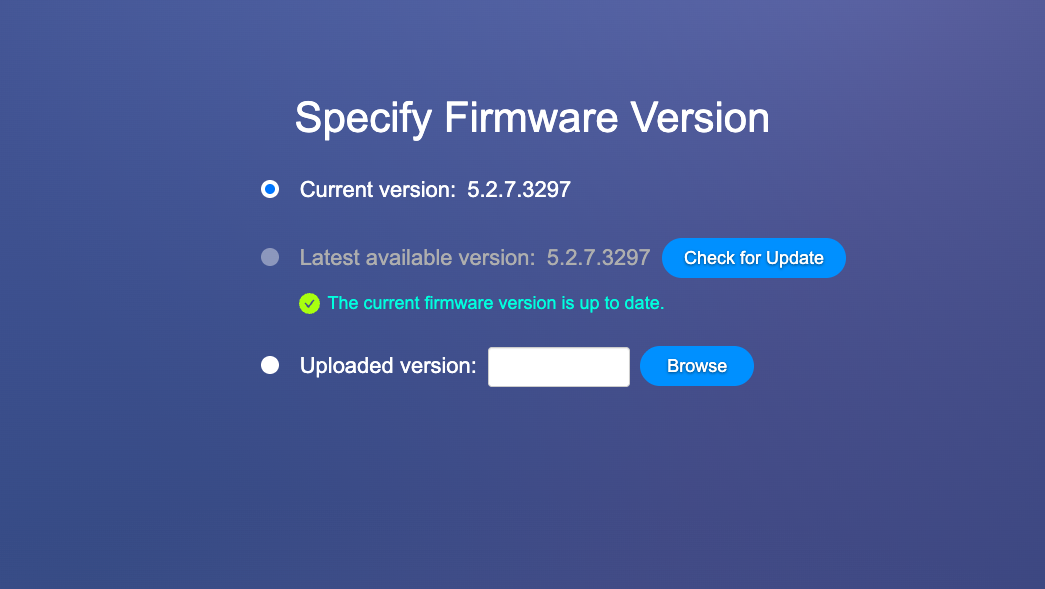Select the Latest available version radio button
Viewport: 1045px width, 589px height.
tap(270, 257)
